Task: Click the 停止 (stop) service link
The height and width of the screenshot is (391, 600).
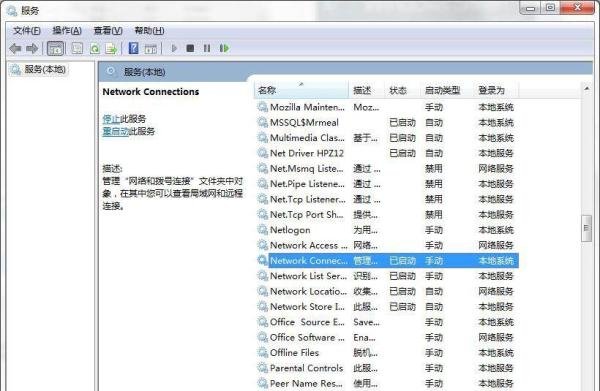Action: click(x=111, y=119)
